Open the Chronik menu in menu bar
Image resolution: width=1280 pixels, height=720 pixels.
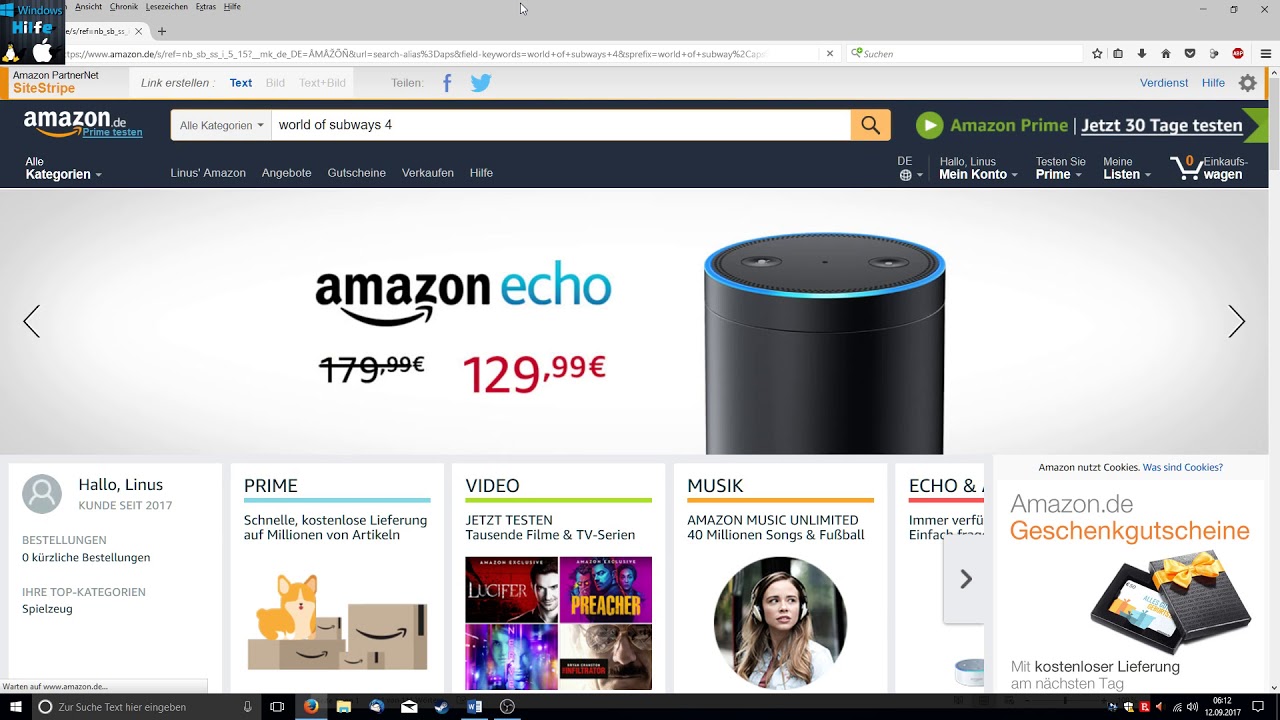coord(124,7)
